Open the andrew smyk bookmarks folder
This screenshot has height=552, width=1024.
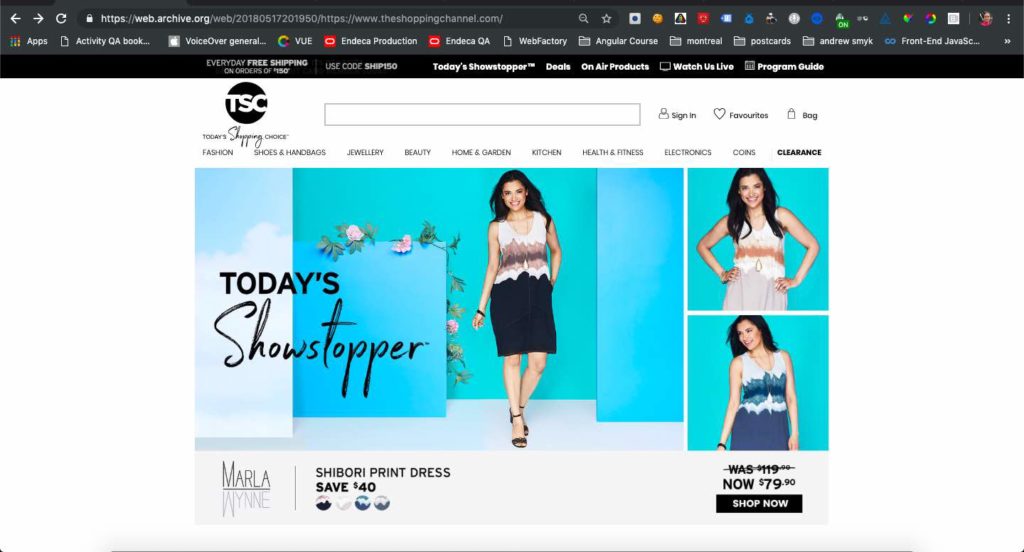tap(838, 41)
